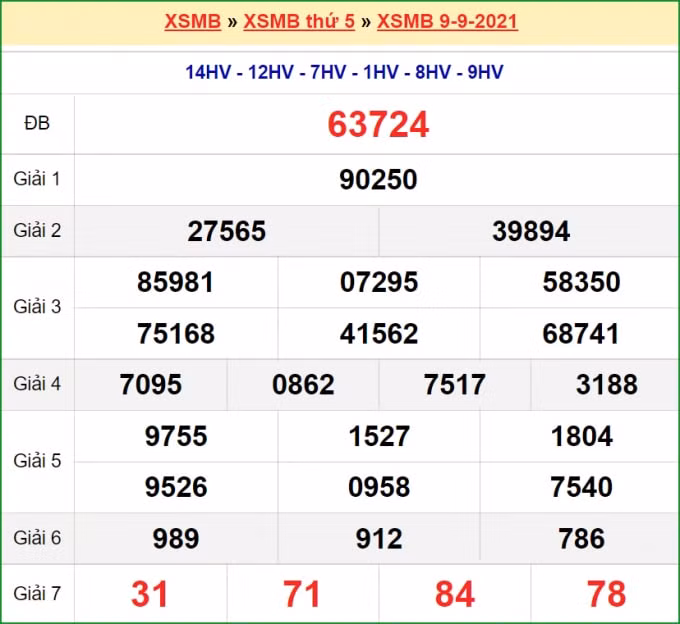This screenshot has height=624, width=680.
Task: Open the XSMB breadcrumb link
Action: [193, 21]
